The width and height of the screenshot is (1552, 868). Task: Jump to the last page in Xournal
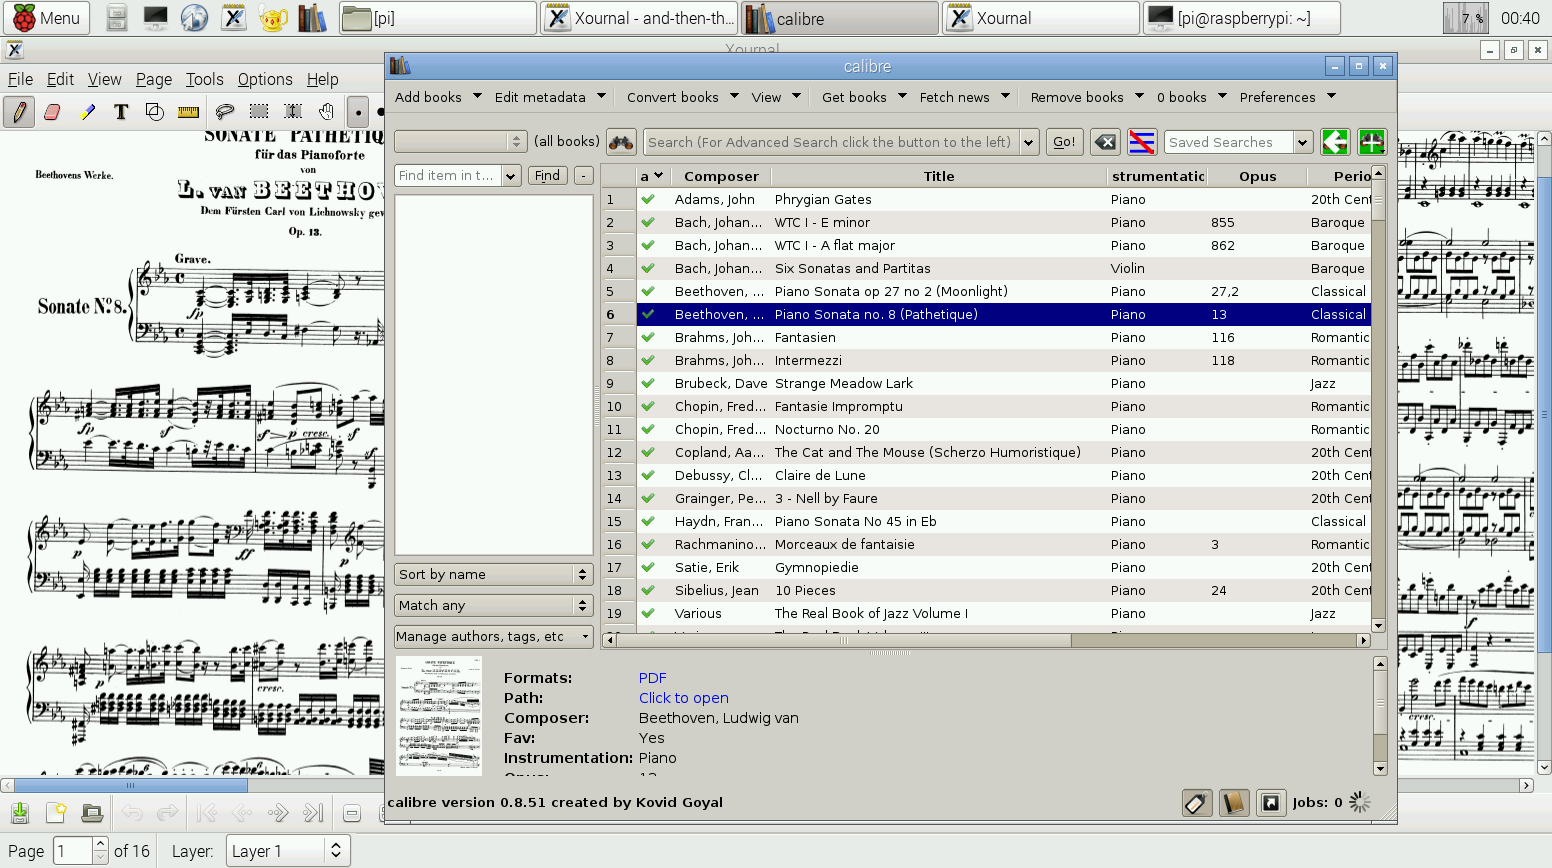point(314,813)
